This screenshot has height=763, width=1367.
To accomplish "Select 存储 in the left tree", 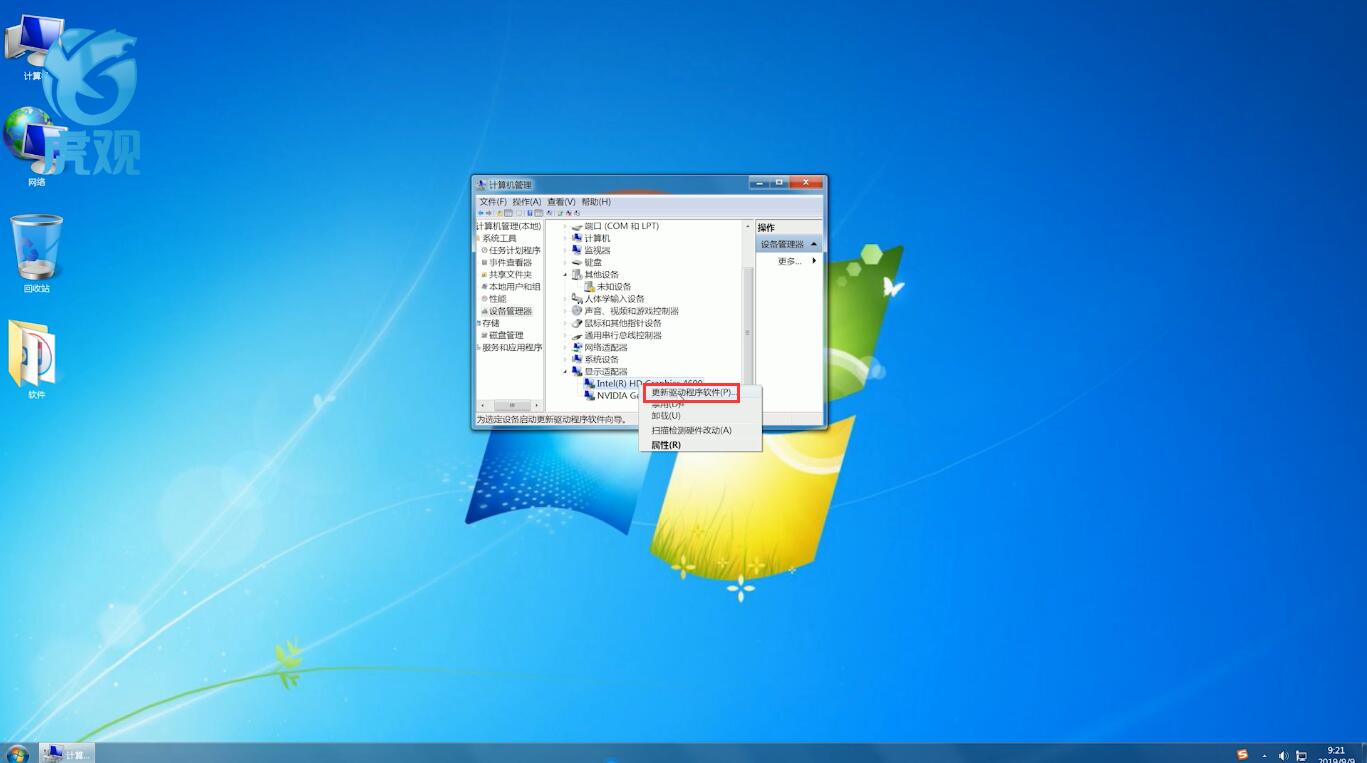I will tap(490, 323).
